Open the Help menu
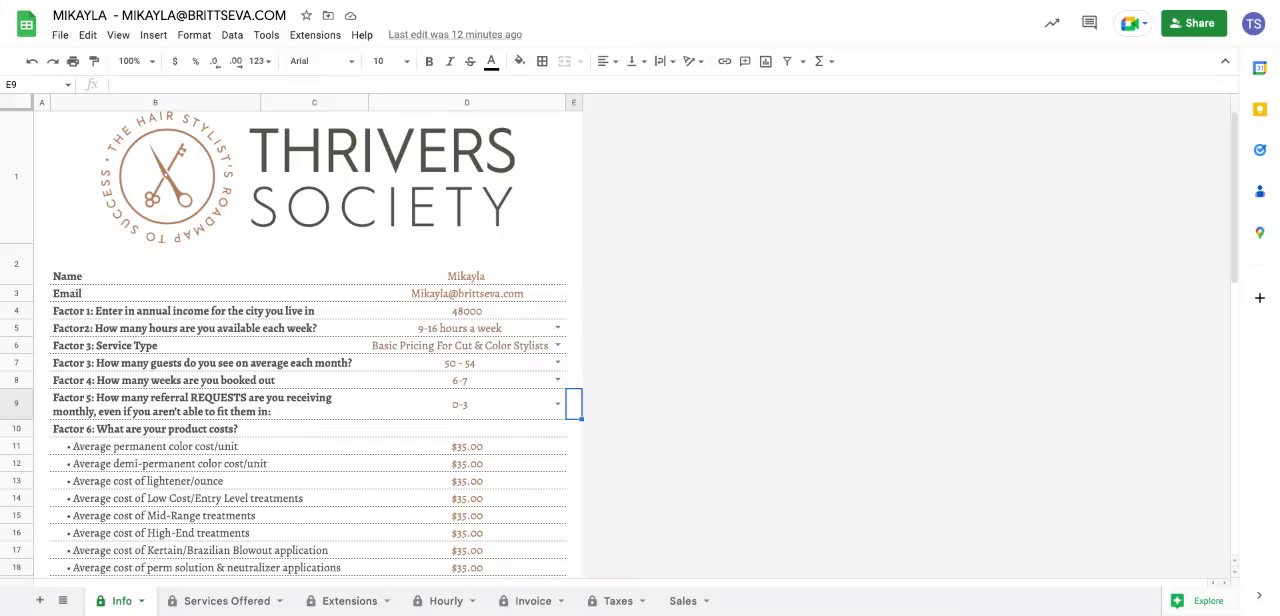 pos(362,35)
